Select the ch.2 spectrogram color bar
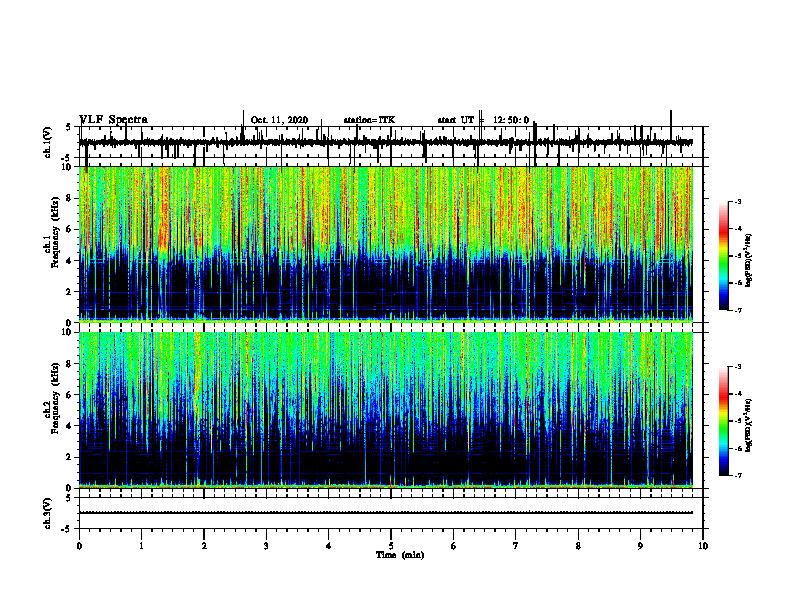The height and width of the screenshot is (612, 792). click(724, 421)
